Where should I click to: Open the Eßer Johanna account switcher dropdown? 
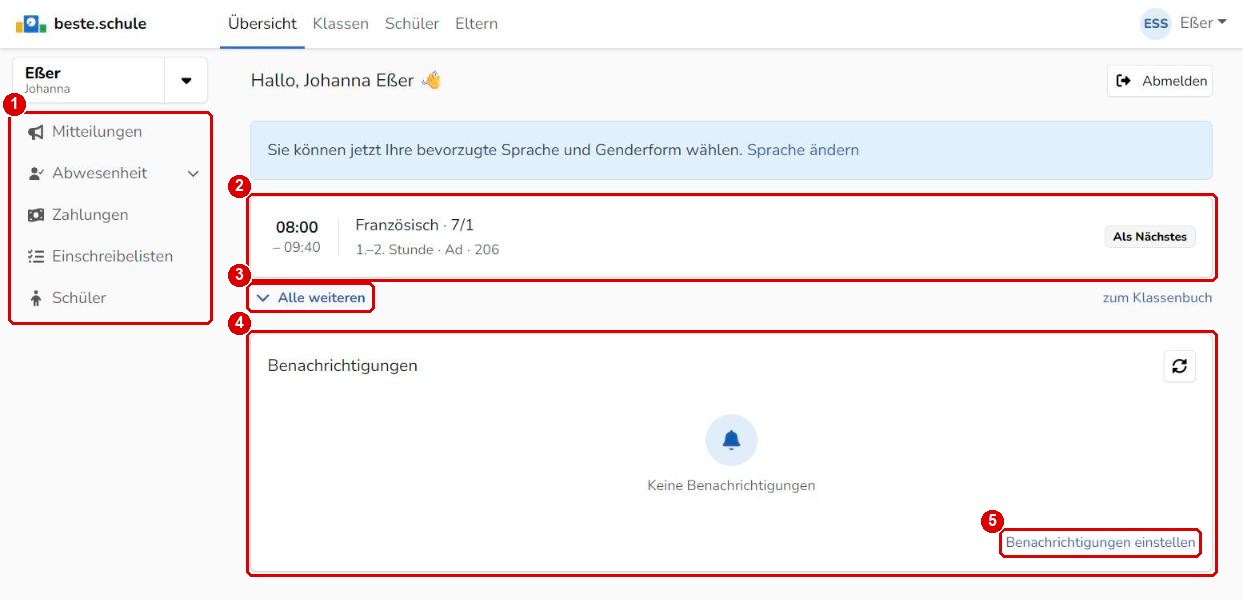(x=186, y=81)
